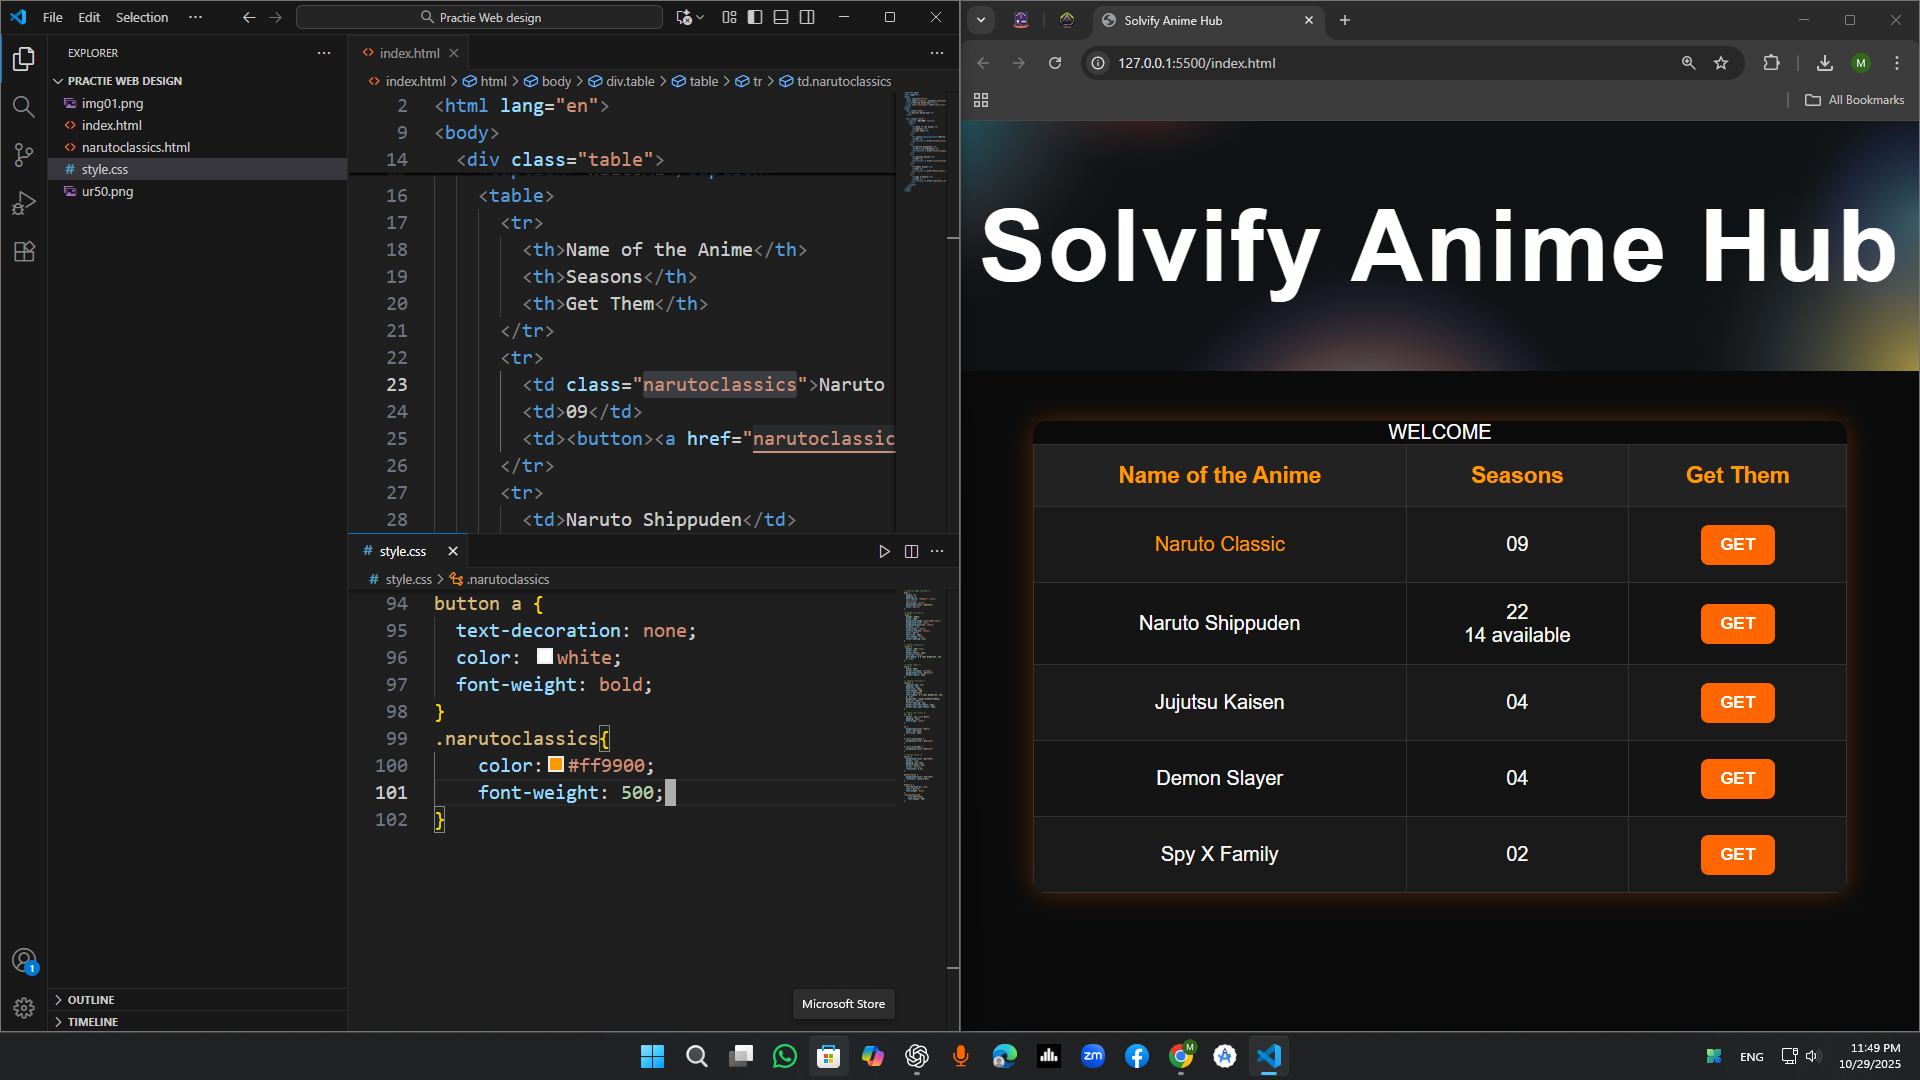Open Customize Layout button in VS Code
Image resolution: width=1920 pixels, height=1080 pixels.
click(729, 17)
